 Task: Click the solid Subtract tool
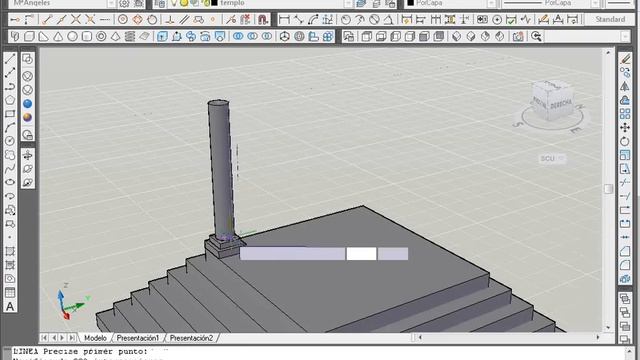253,37
